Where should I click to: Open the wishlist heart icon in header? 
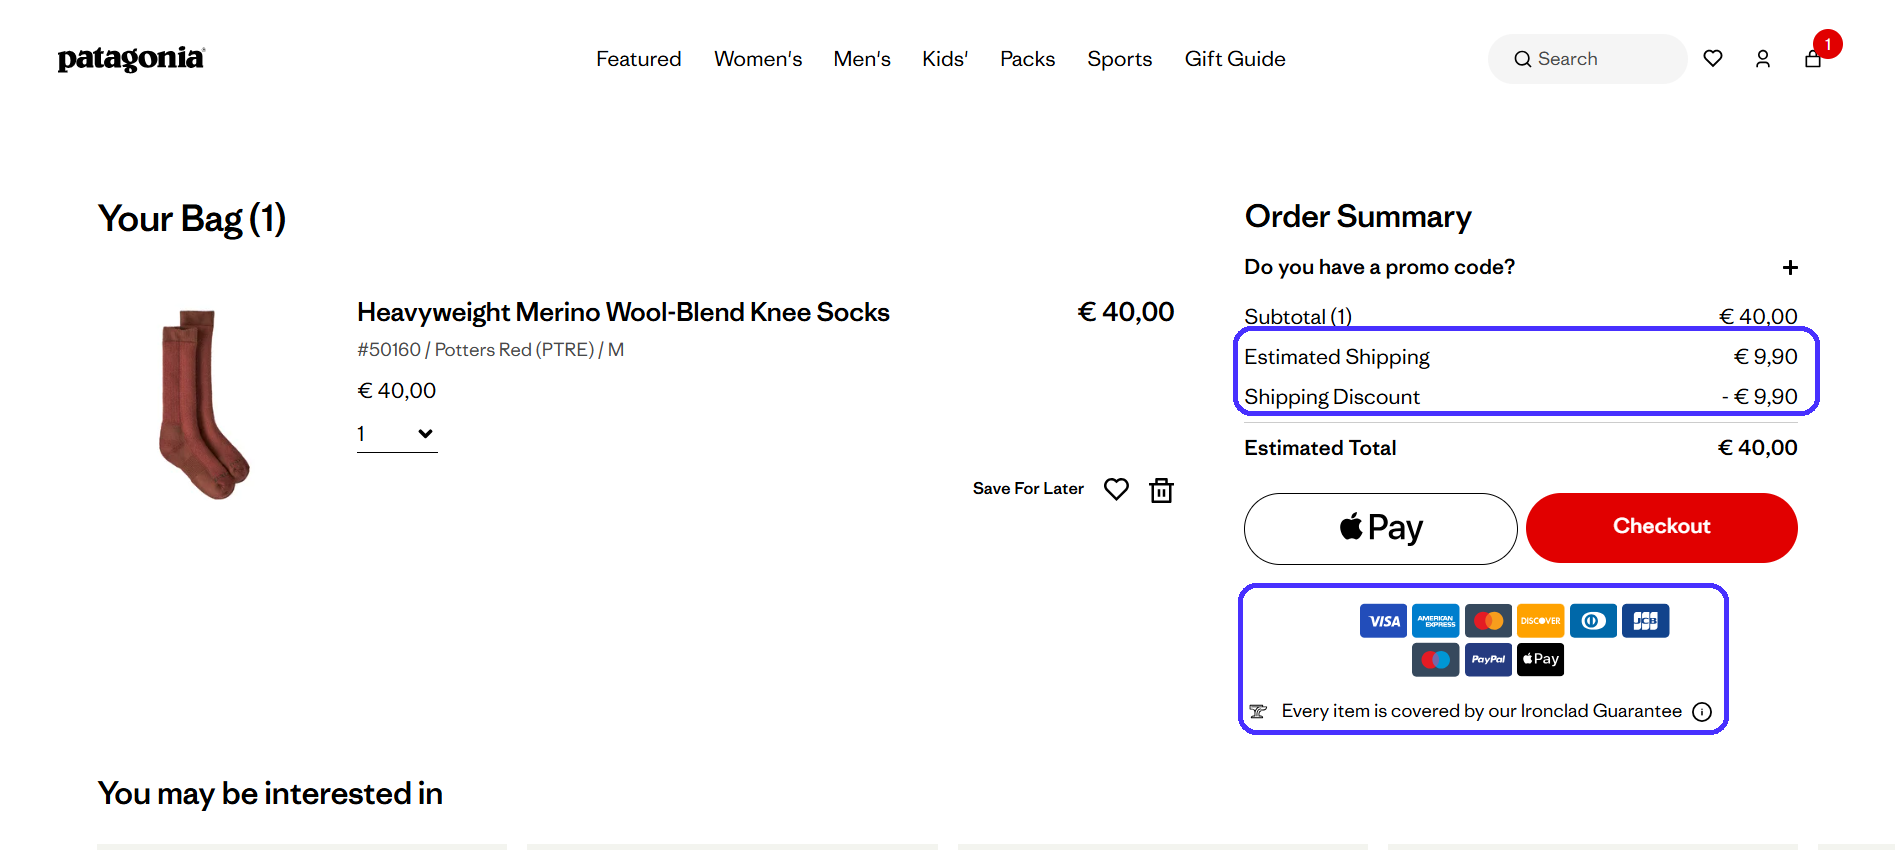1713,59
